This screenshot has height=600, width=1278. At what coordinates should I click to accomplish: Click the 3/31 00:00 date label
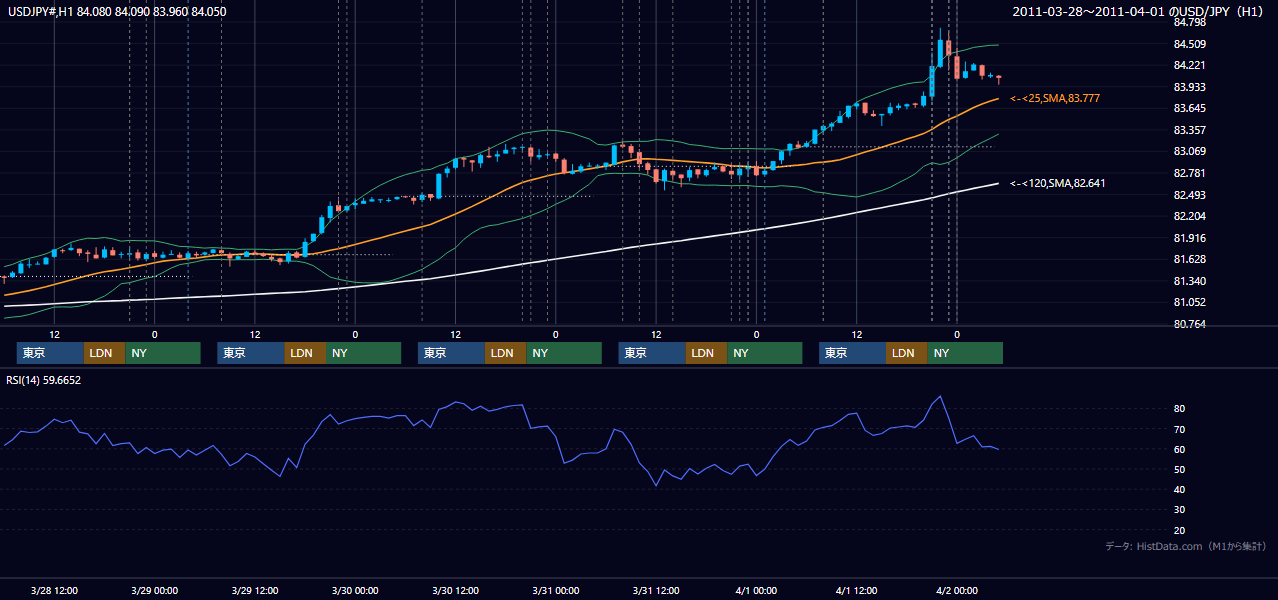(556, 590)
